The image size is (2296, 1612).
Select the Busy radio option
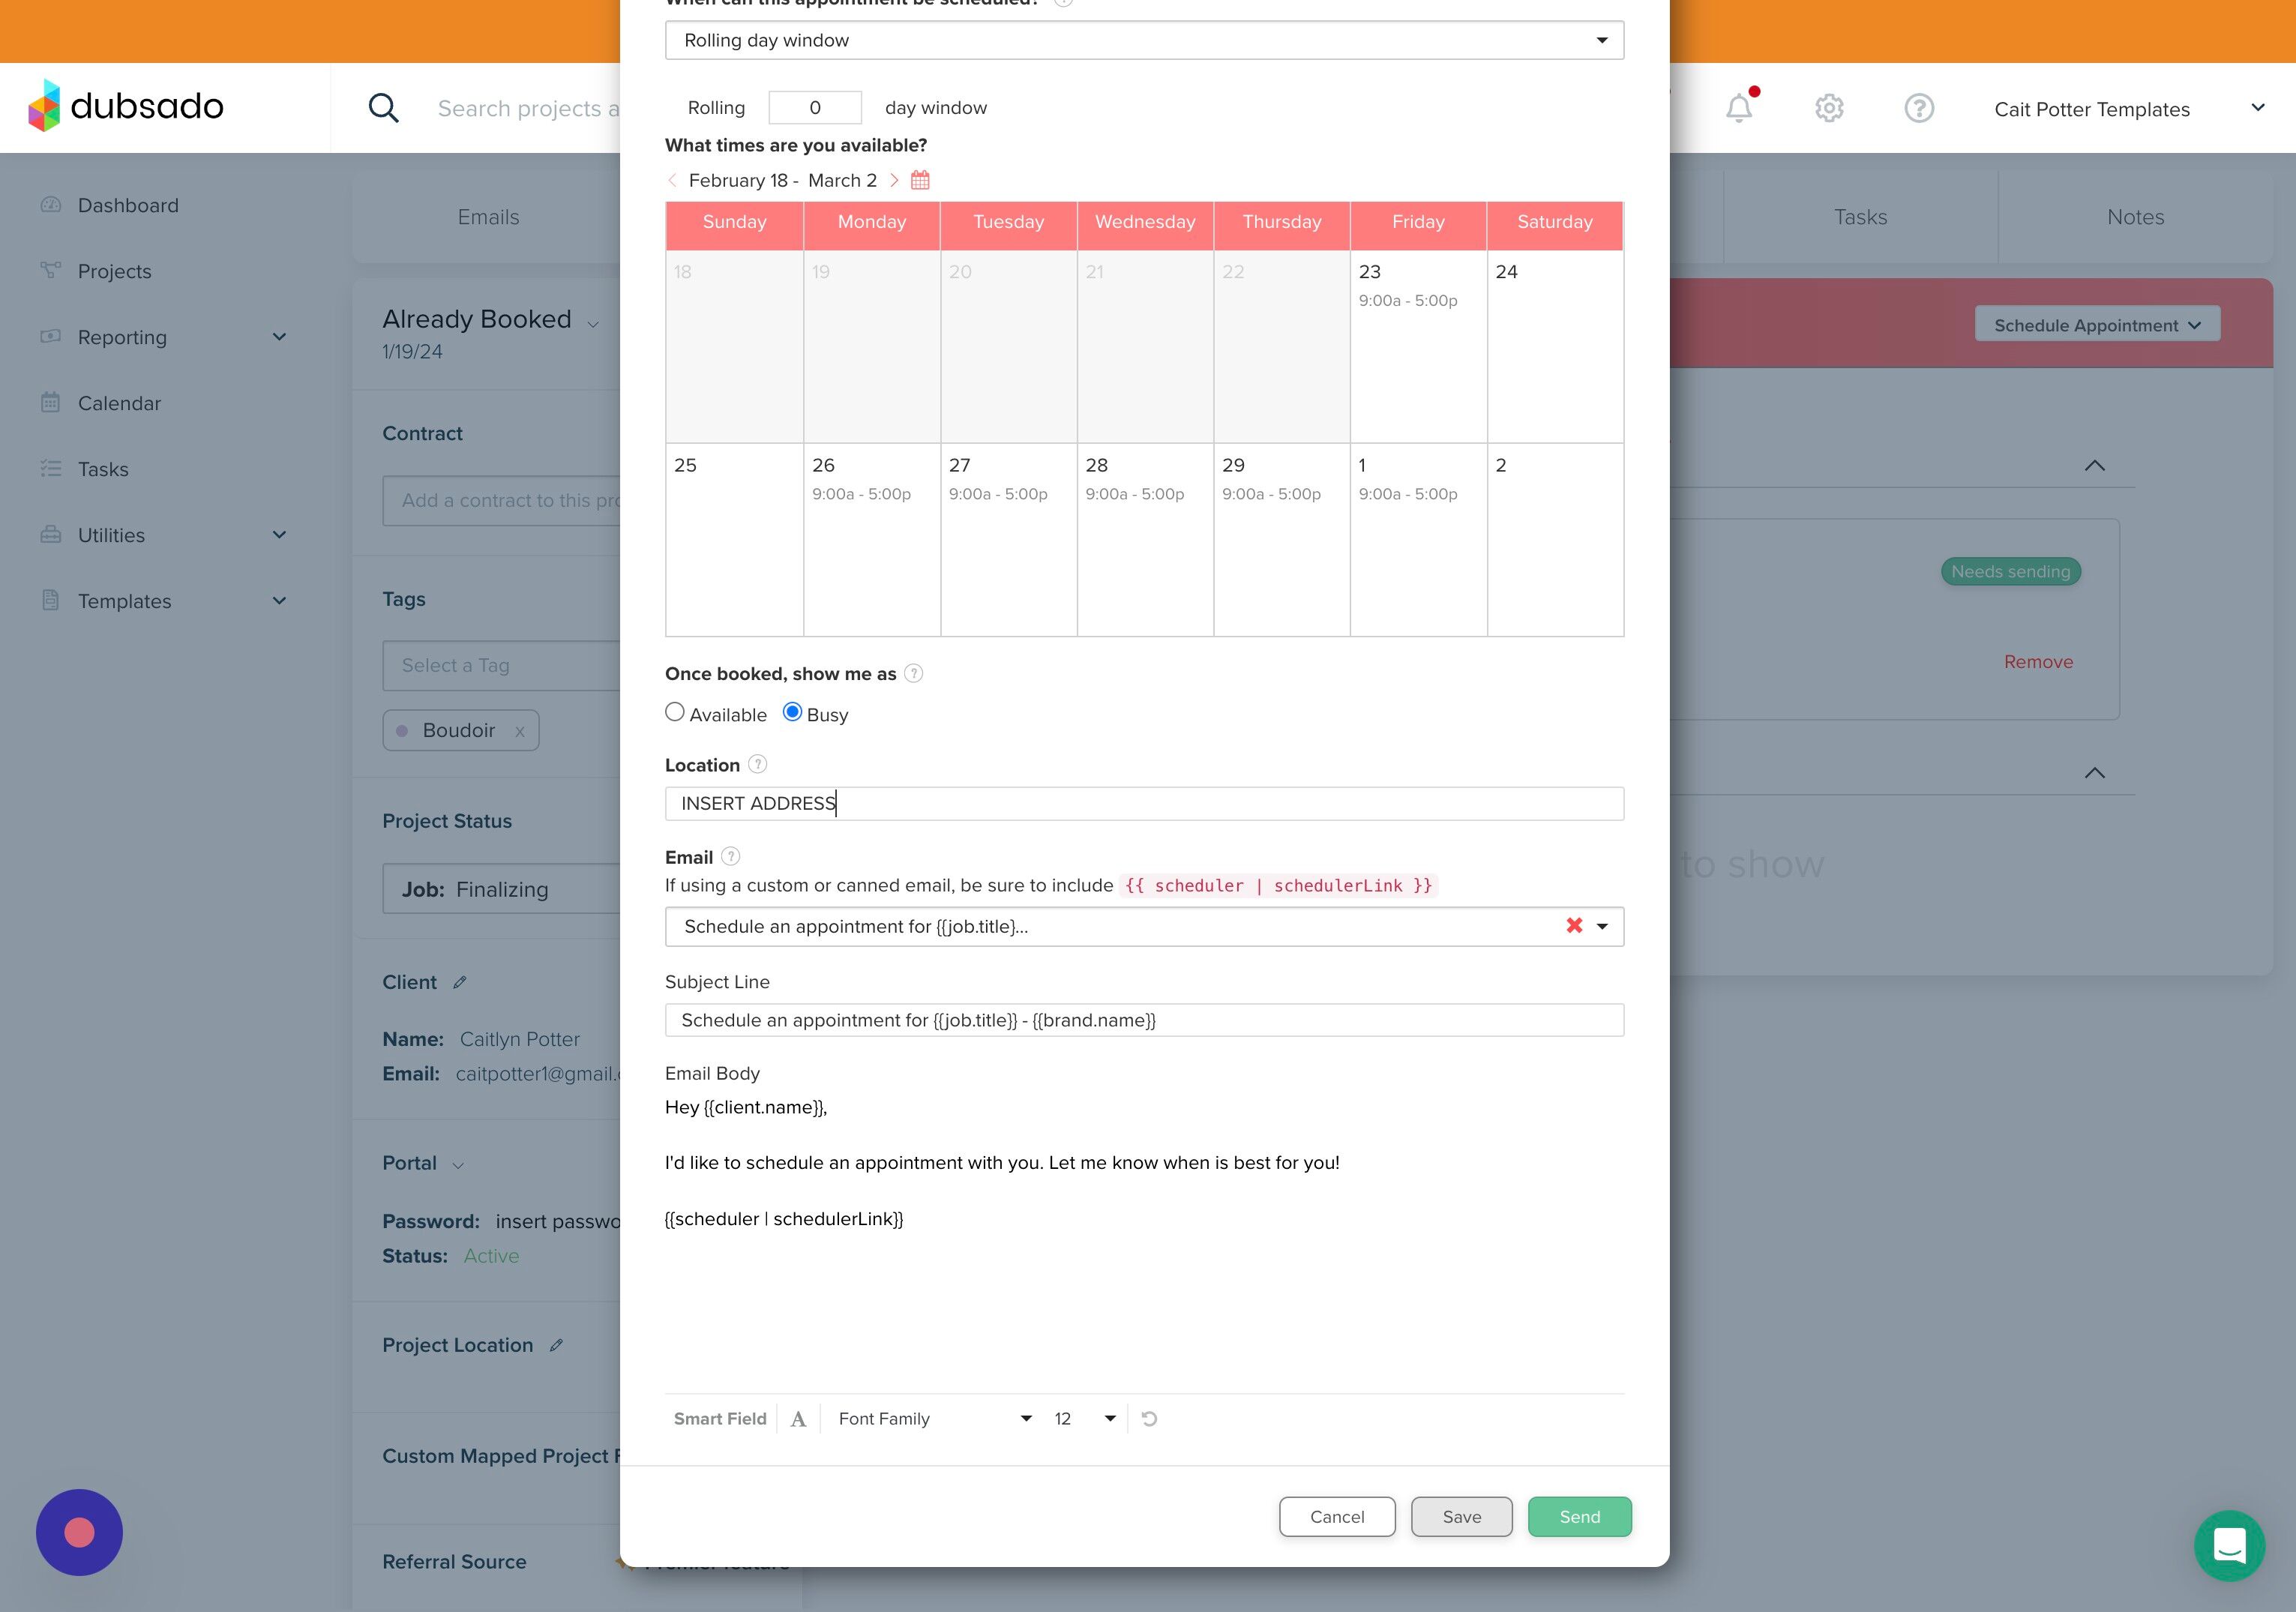click(x=792, y=712)
